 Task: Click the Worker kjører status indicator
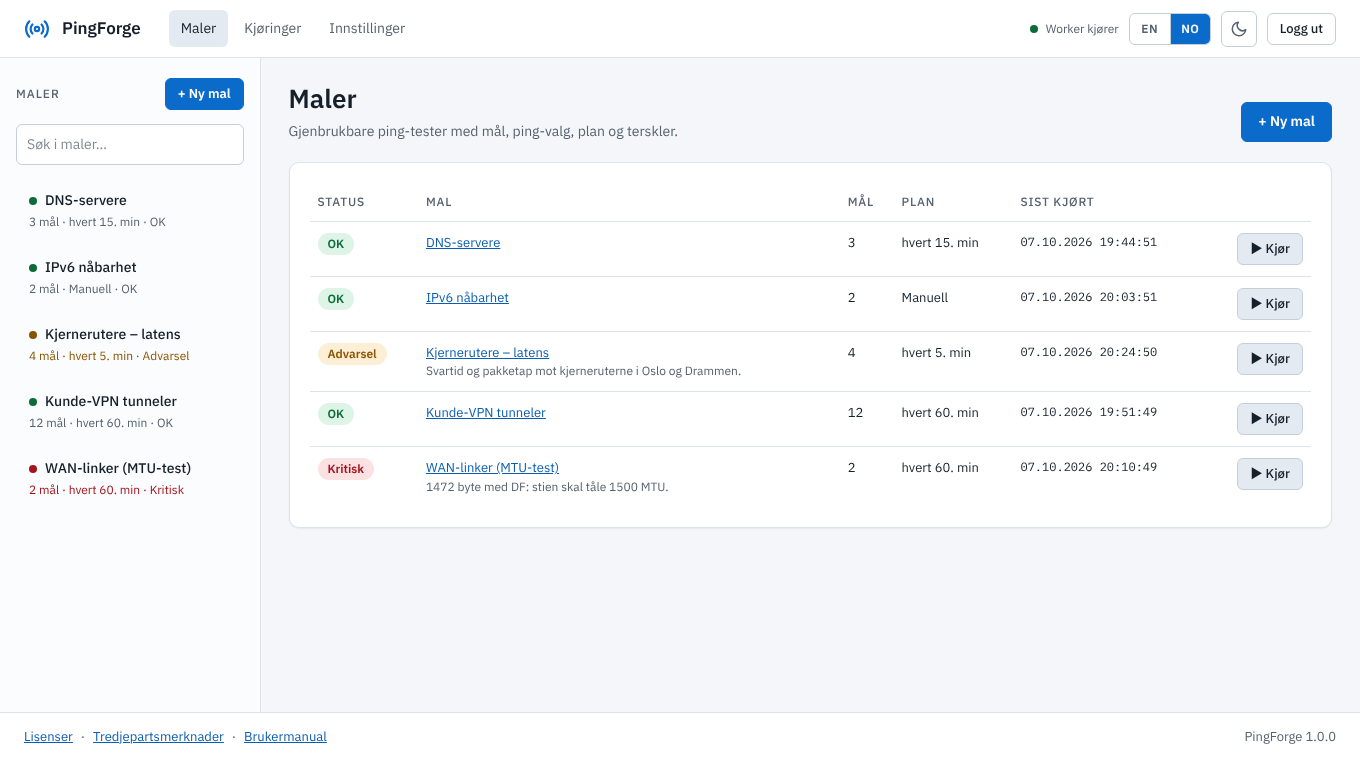click(1074, 29)
